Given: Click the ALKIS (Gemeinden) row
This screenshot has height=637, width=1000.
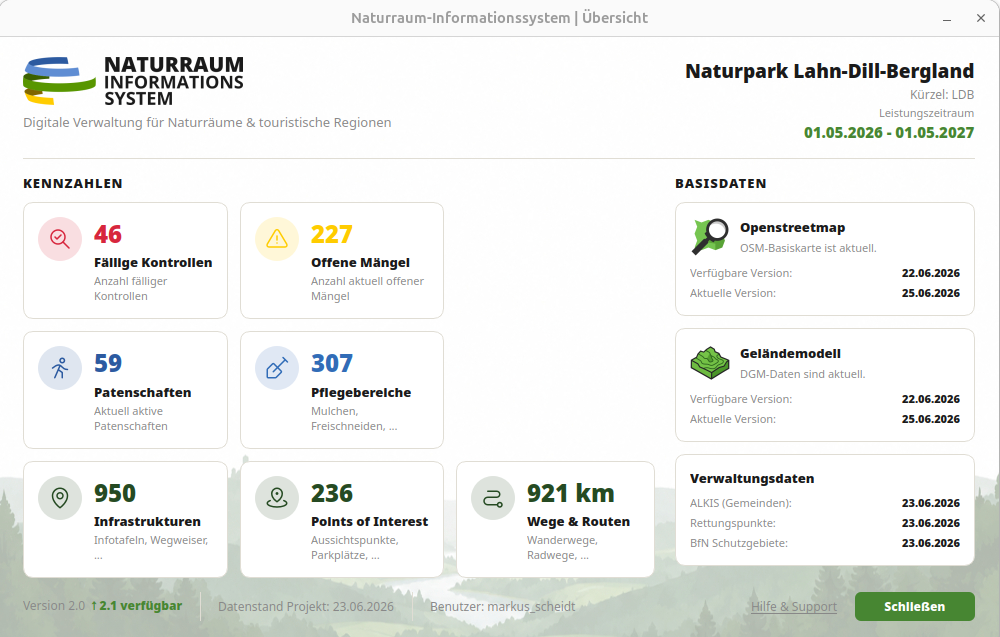Looking at the screenshot, I should tap(825, 503).
